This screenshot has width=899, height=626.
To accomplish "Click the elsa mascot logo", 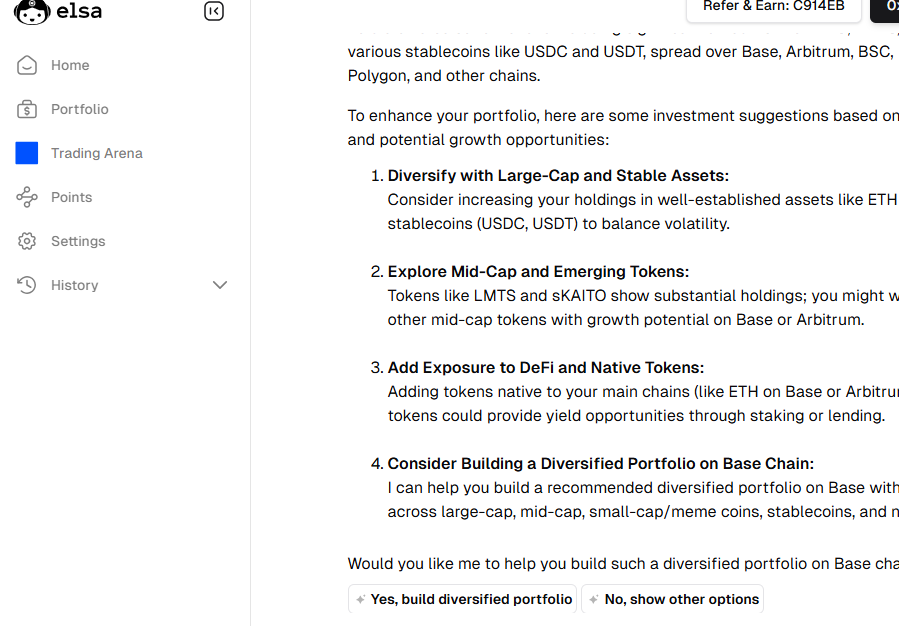I will tap(32, 12).
